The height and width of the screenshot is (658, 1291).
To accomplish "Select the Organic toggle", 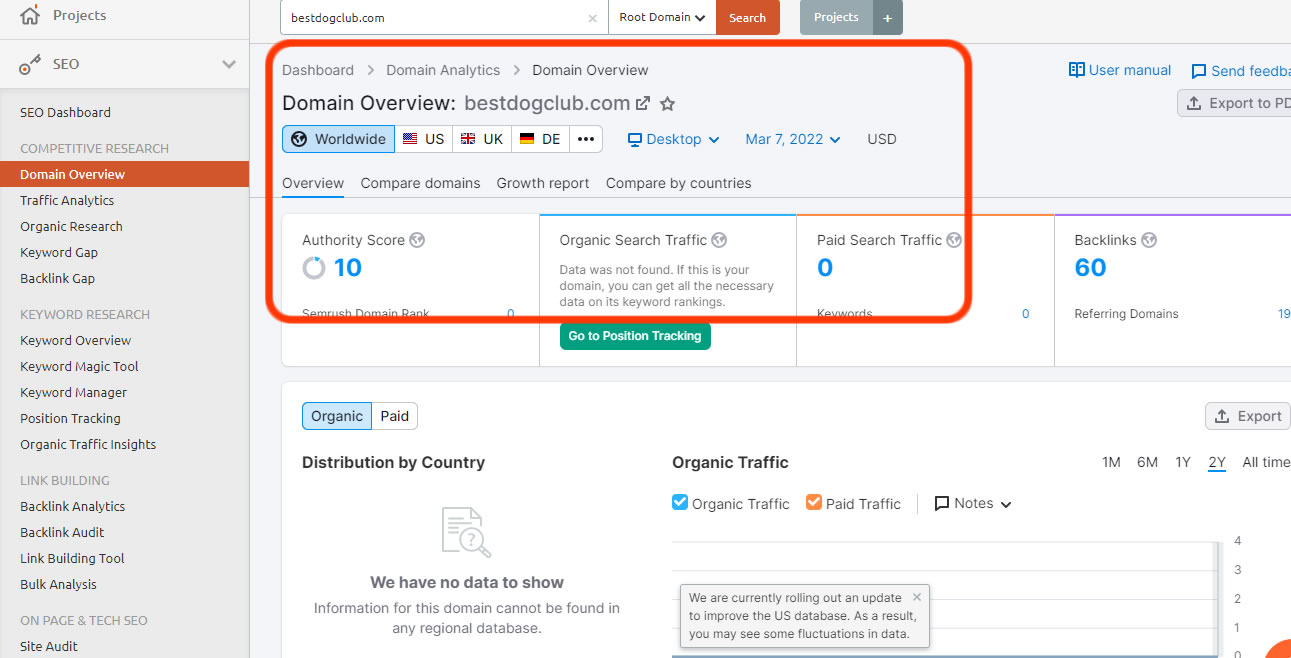I will pos(337,416).
